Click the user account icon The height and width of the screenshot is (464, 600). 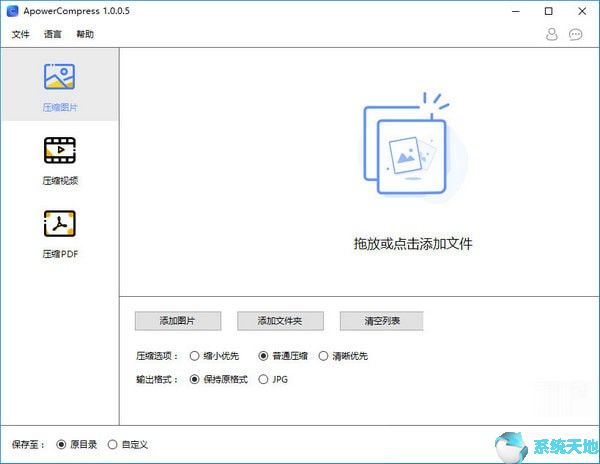pos(552,34)
